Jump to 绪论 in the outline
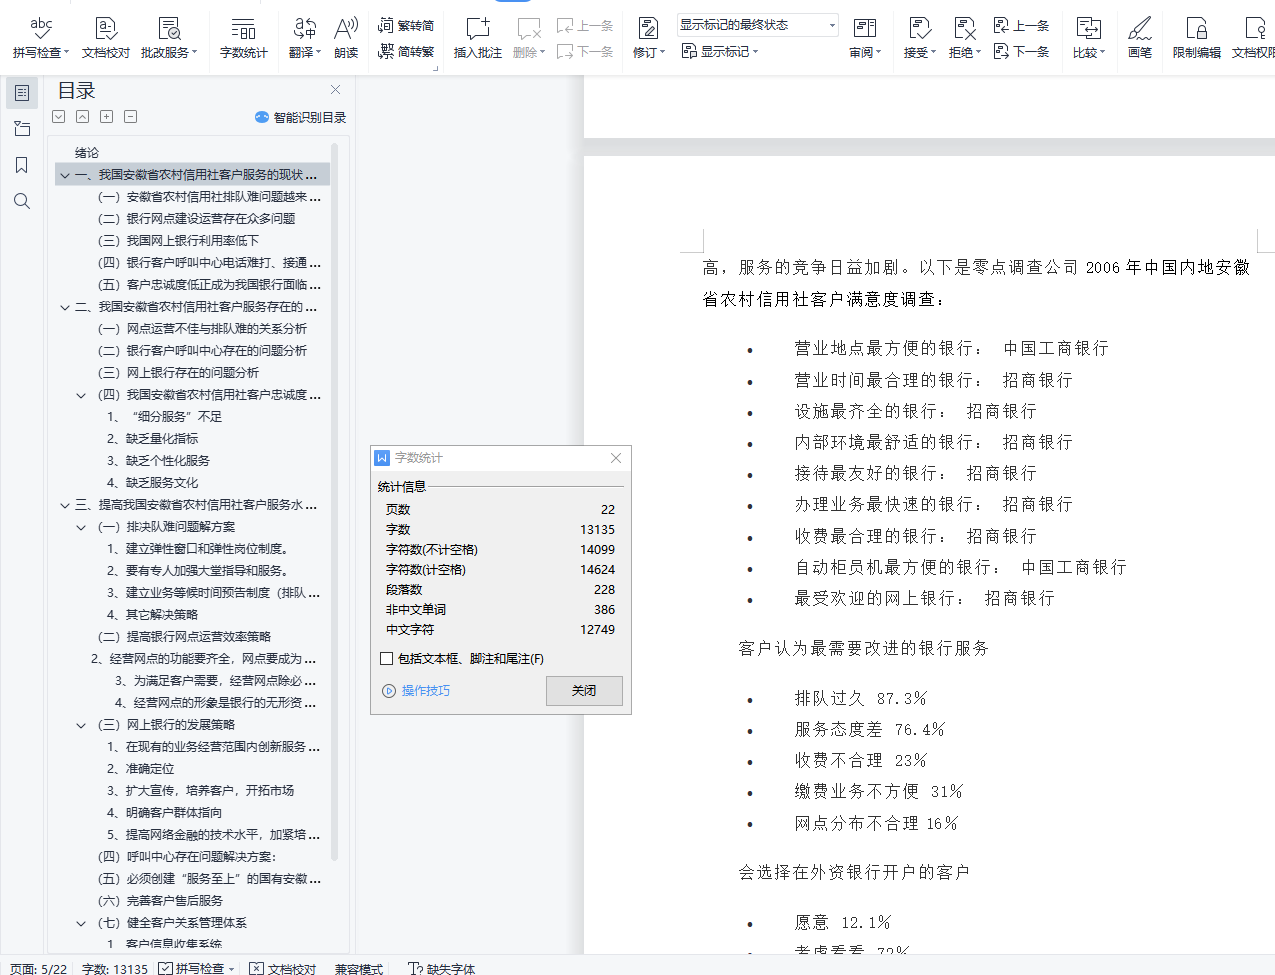The height and width of the screenshot is (975, 1275). pos(87,153)
